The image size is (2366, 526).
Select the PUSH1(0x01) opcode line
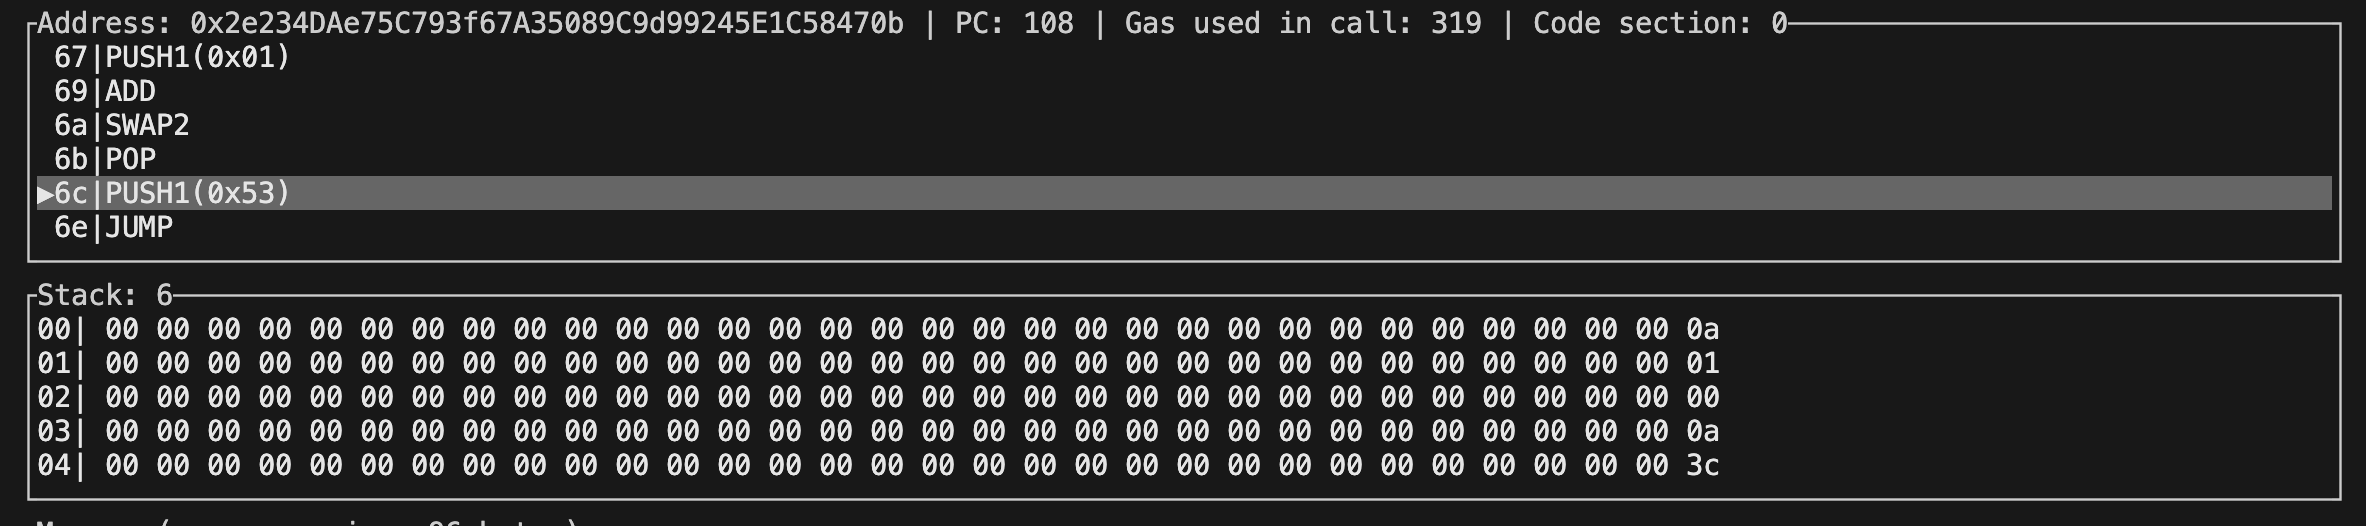(x=197, y=58)
